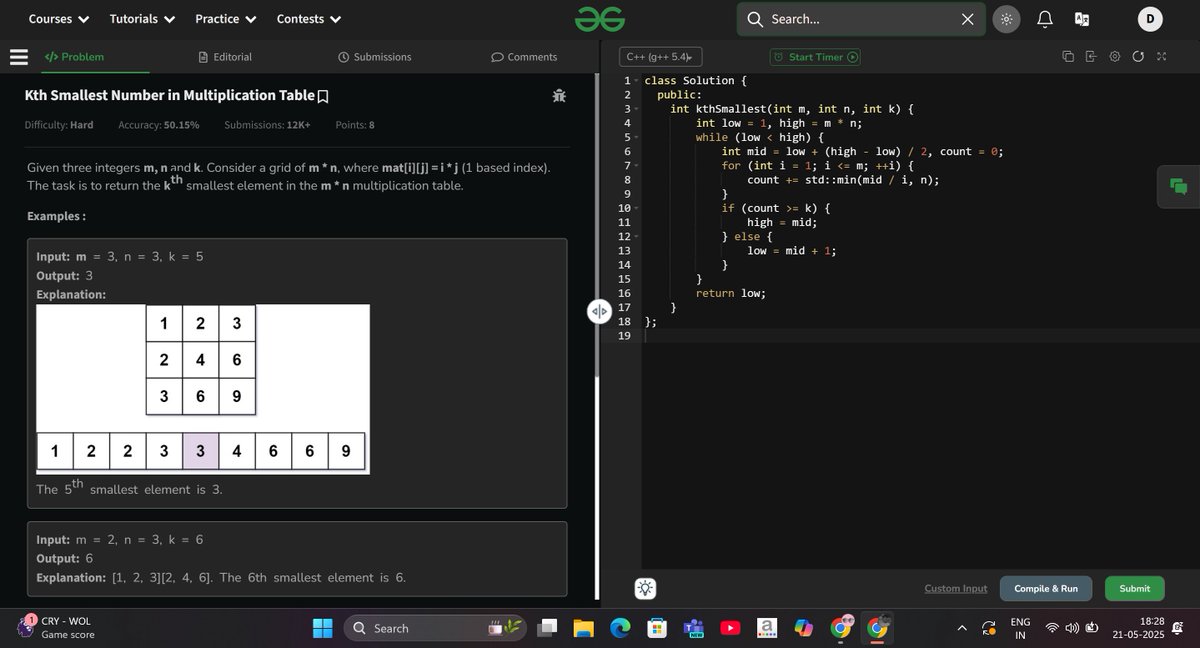Screen dimensions: 1200x648
Task: Copy the code with the copy icon
Action: 1067,57
